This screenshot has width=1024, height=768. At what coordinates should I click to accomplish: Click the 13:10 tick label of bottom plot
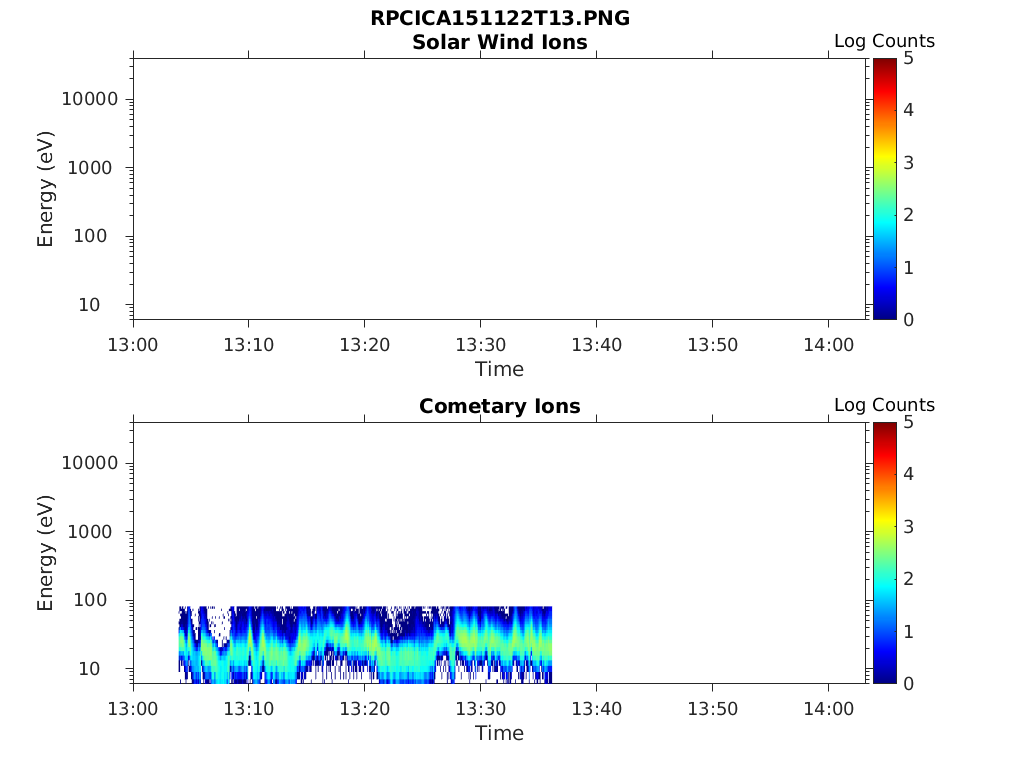point(249,709)
